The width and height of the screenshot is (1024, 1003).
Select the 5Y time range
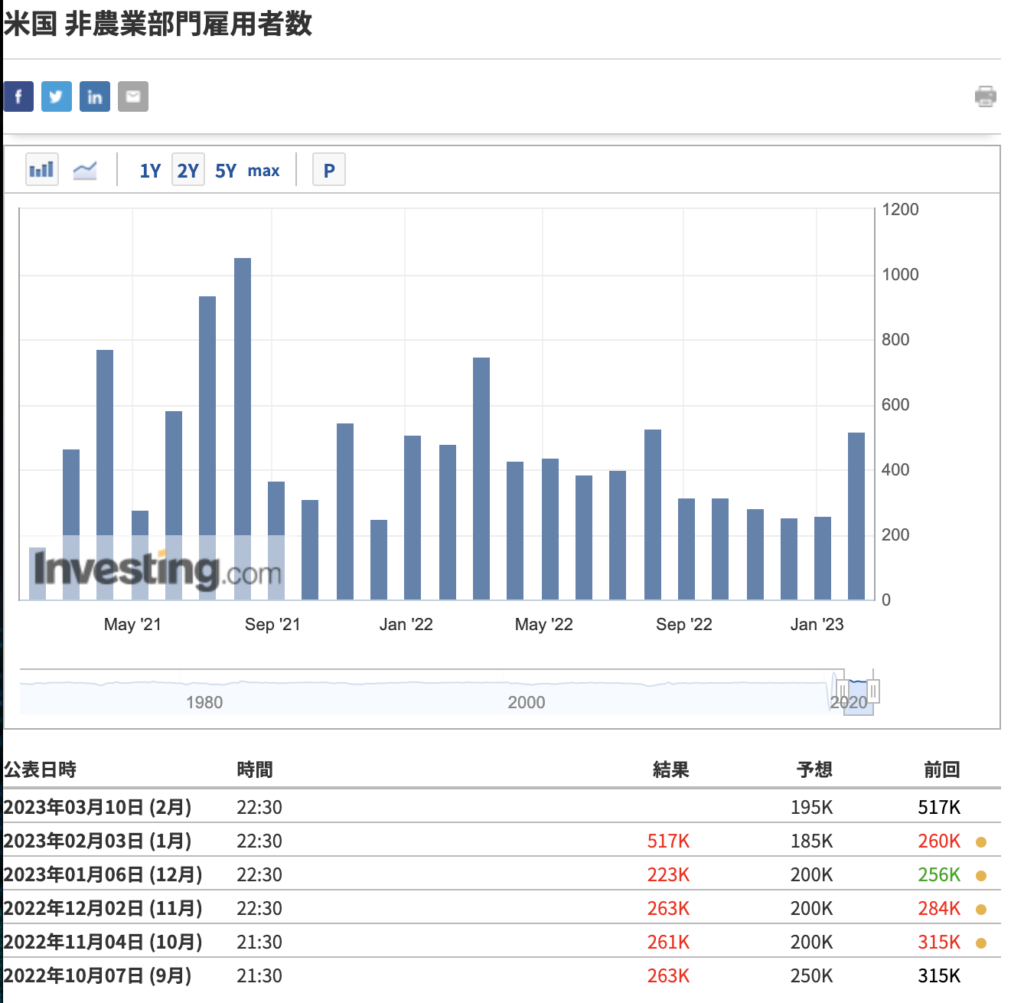[225, 171]
